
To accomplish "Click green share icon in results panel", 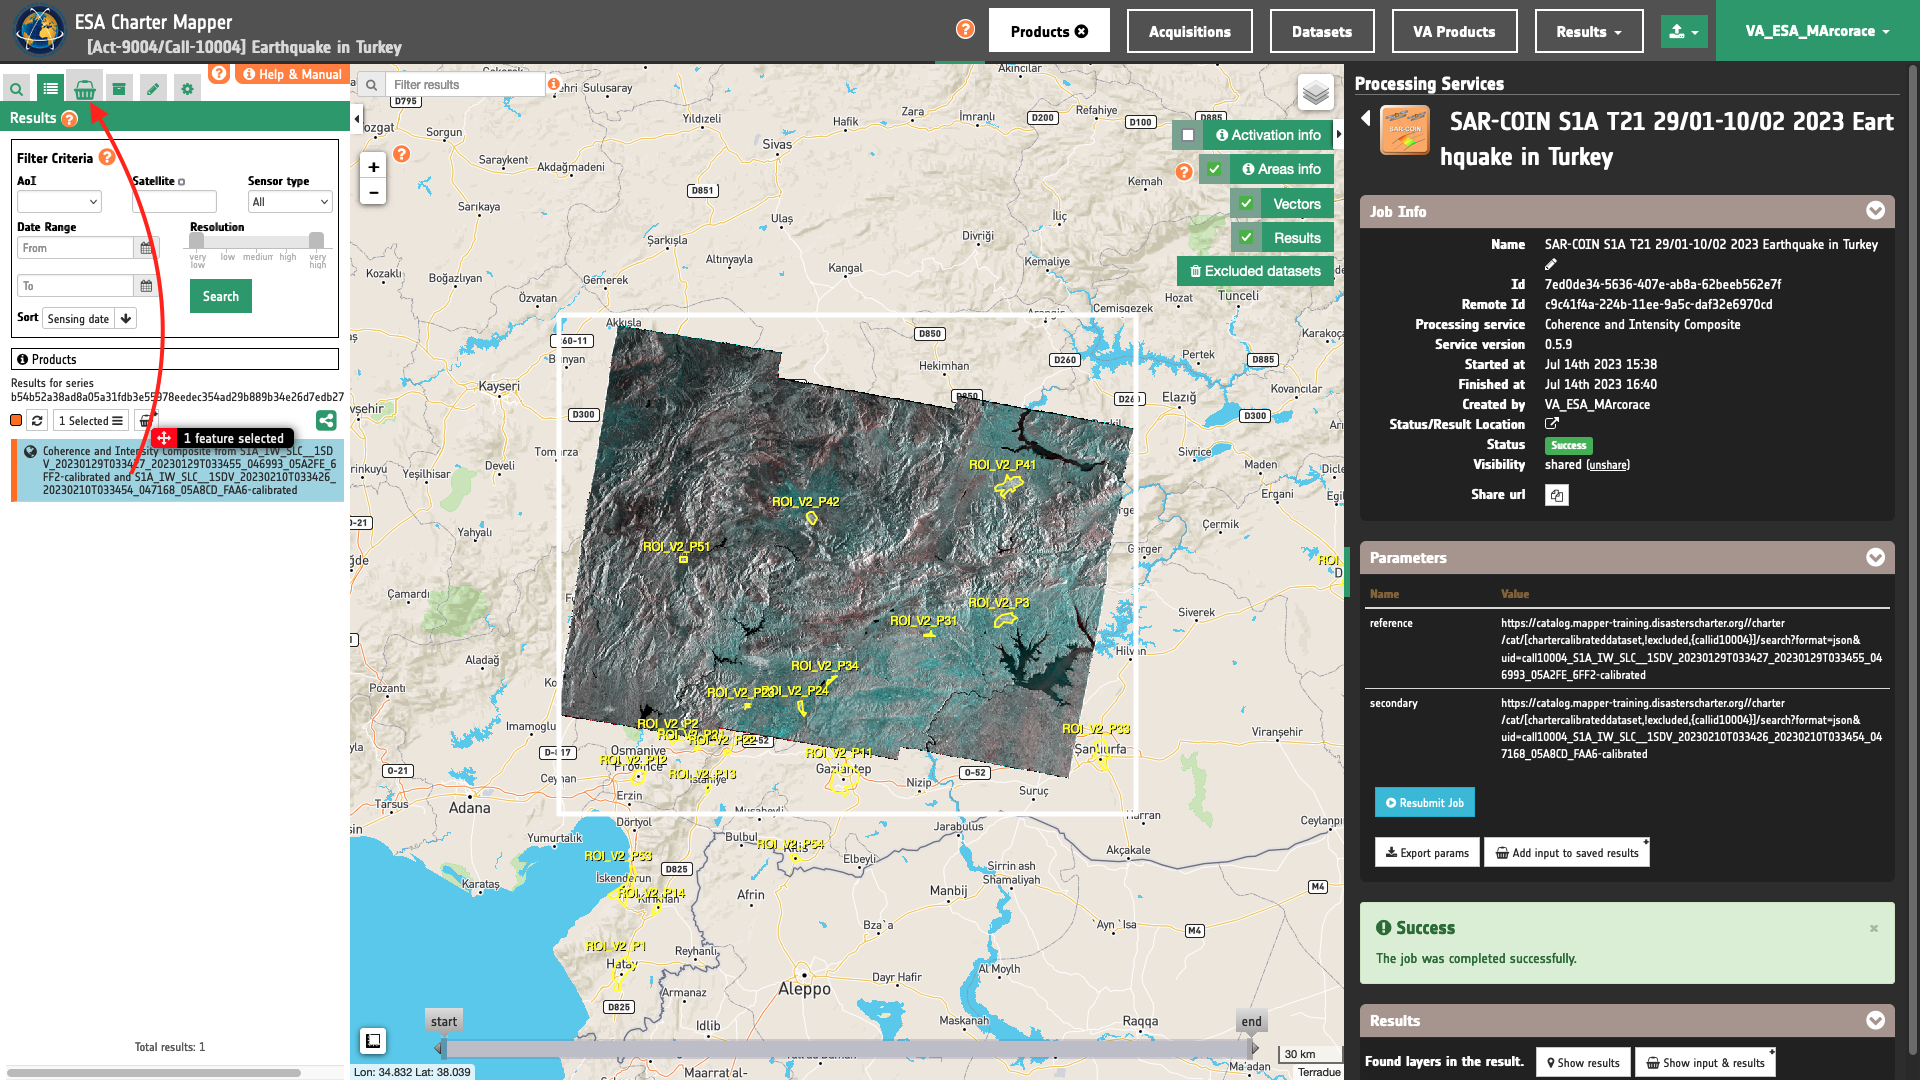I will point(326,421).
